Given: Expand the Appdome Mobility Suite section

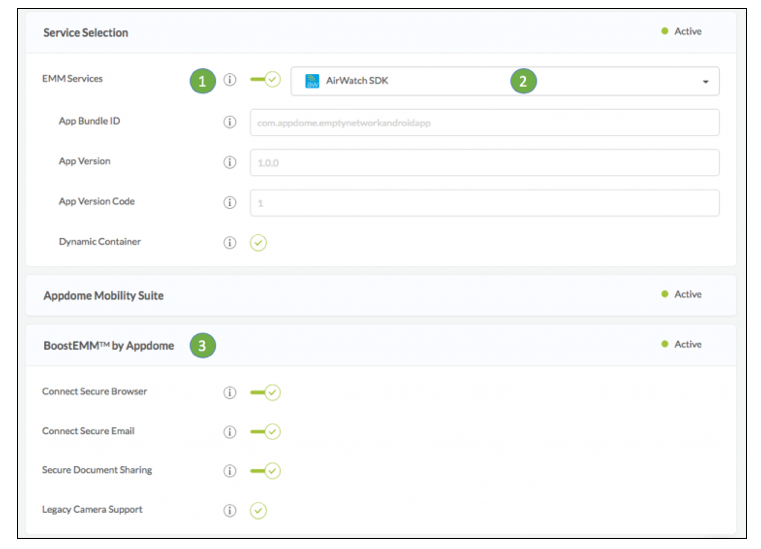Looking at the screenshot, I should pyautogui.click(x=104, y=296).
